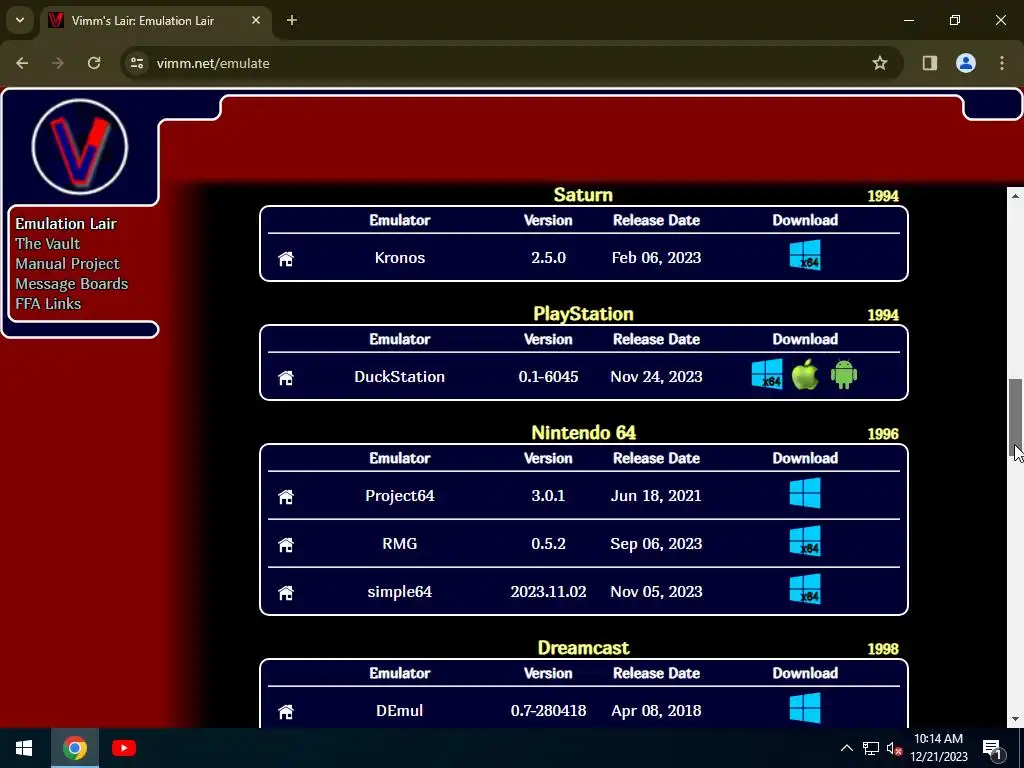Download Project64 Windows build
Screen dimensions: 1024x768
[x=805, y=493]
